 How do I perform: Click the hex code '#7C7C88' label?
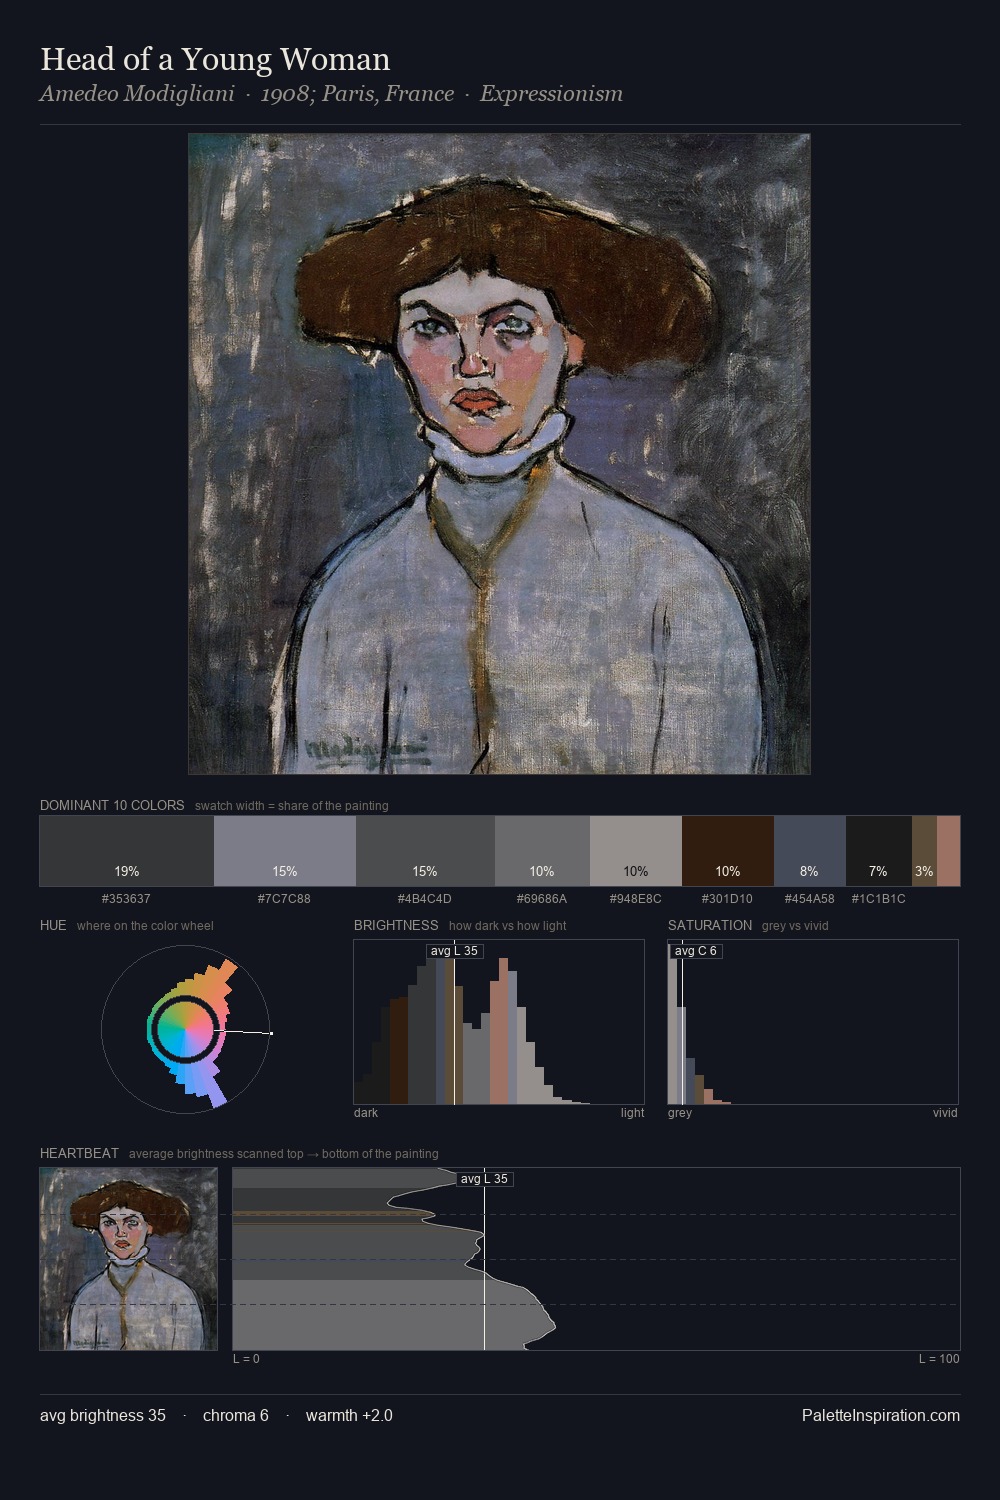(284, 899)
